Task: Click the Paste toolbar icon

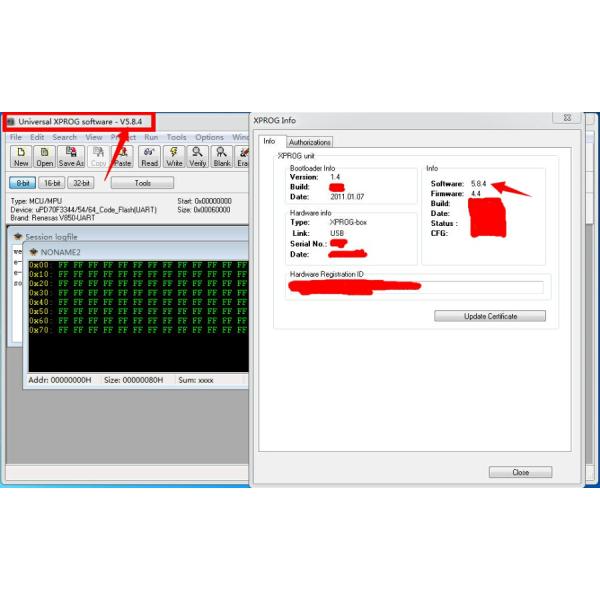Action: click(x=123, y=155)
